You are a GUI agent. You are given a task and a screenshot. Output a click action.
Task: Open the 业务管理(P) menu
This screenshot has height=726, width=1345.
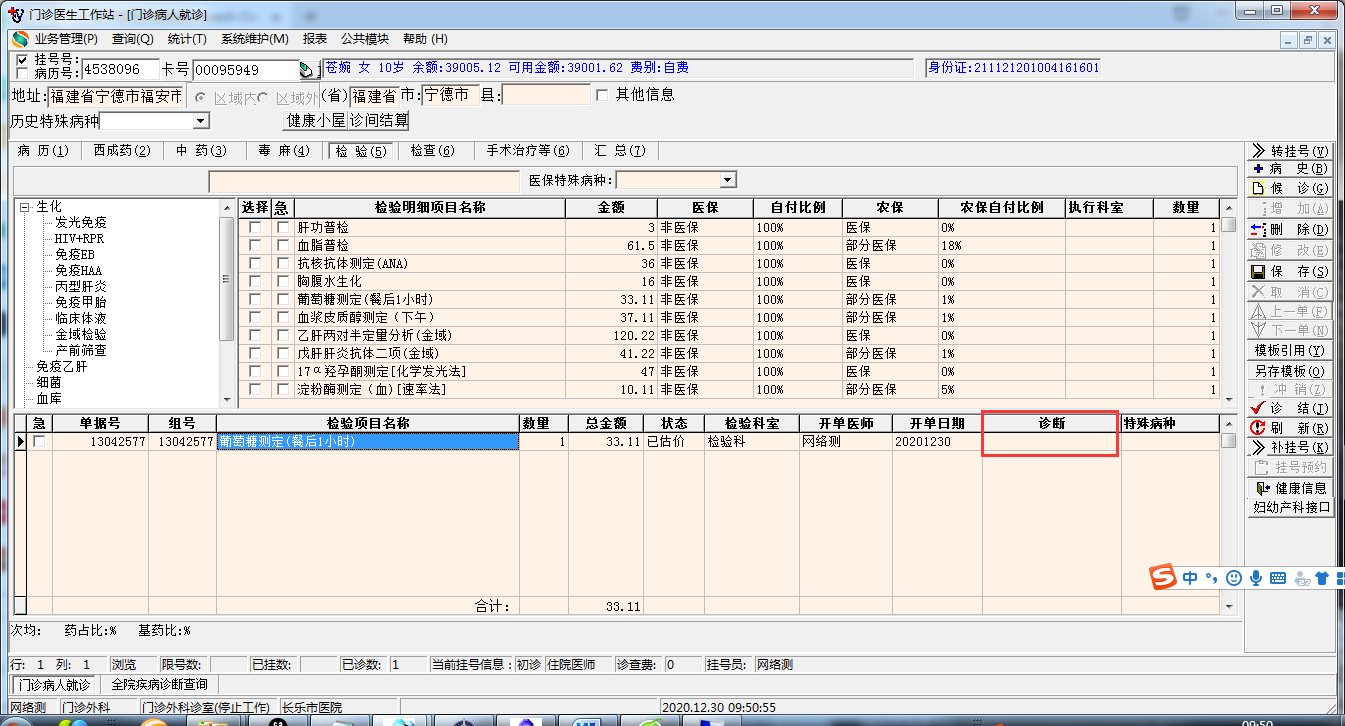[66, 39]
